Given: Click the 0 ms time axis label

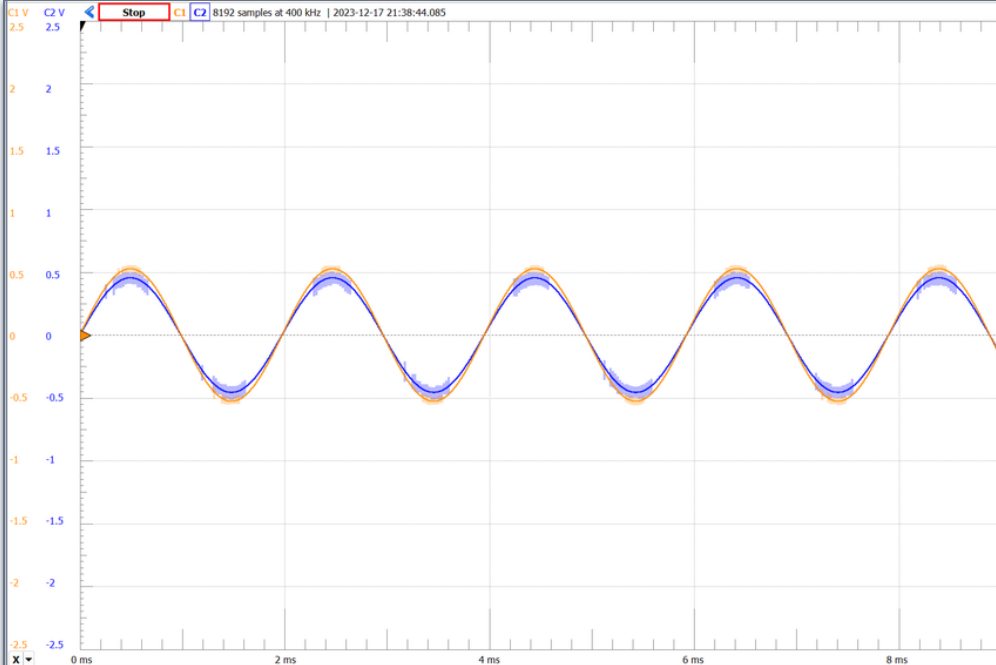Looking at the screenshot, I should click(82, 659).
